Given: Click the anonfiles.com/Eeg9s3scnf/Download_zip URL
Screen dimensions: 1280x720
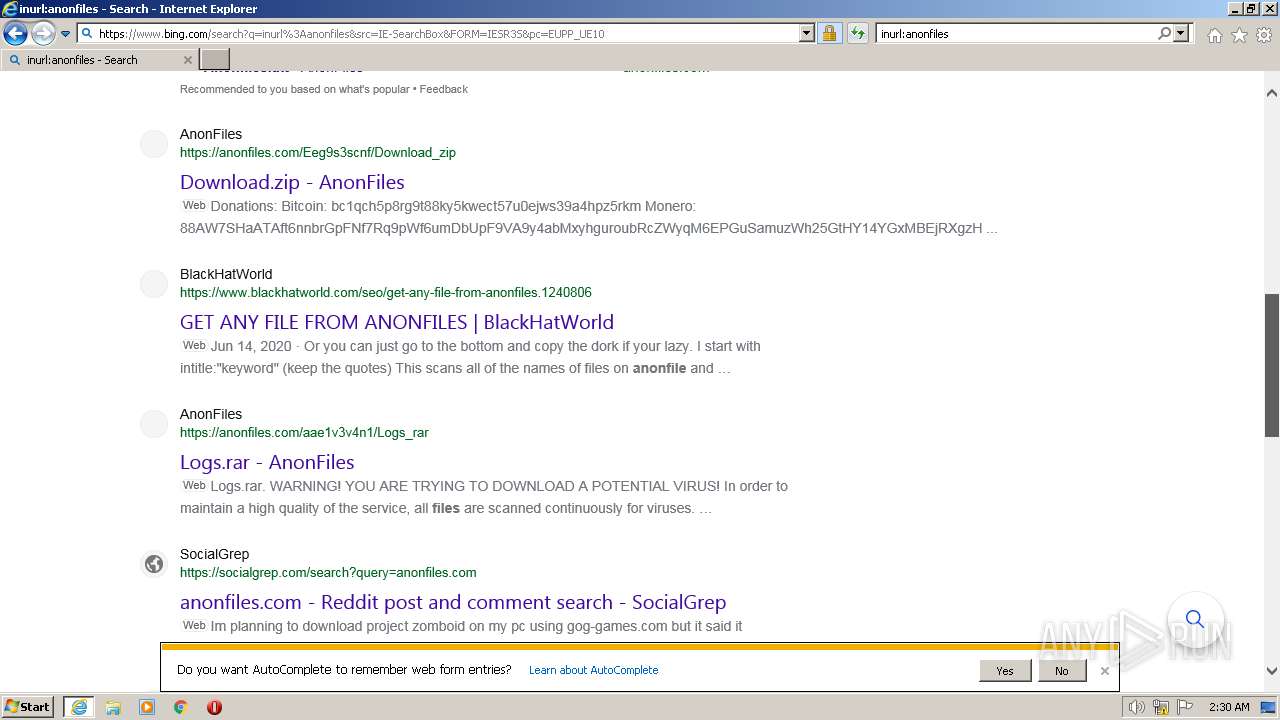Looking at the screenshot, I should tap(318, 153).
